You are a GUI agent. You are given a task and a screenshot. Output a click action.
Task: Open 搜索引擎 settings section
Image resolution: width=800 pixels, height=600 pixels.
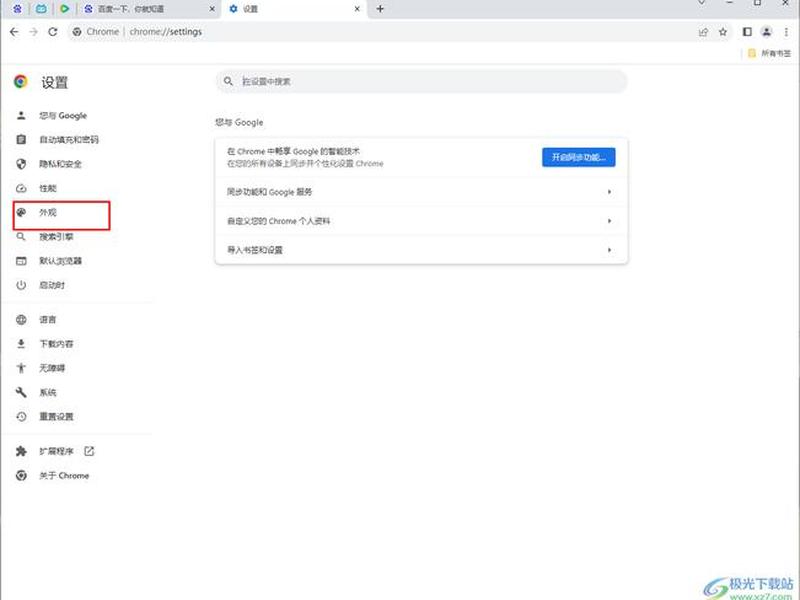pyautogui.click(x=56, y=237)
